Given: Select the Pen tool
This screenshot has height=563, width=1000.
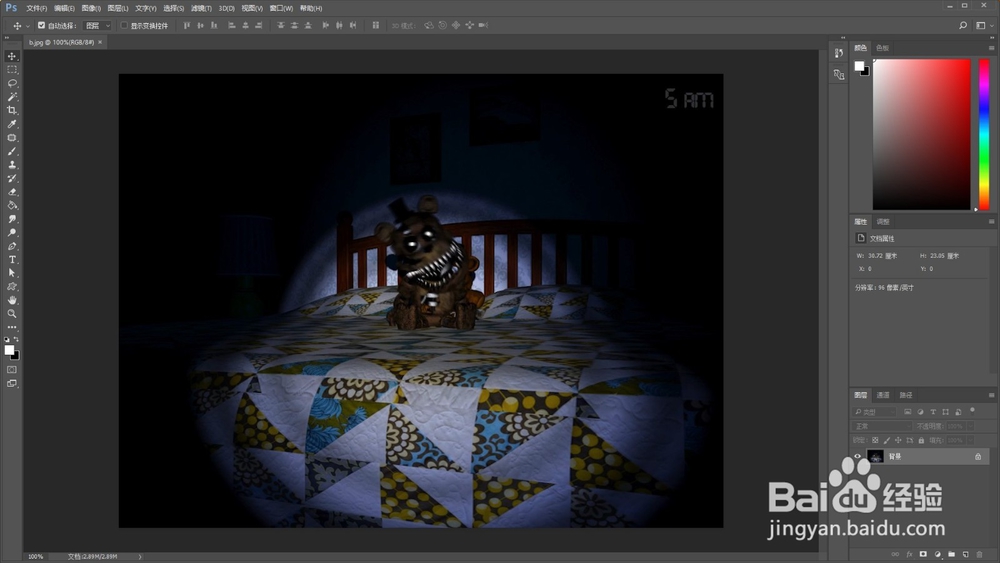Looking at the screenshot, I should (11, 246).
